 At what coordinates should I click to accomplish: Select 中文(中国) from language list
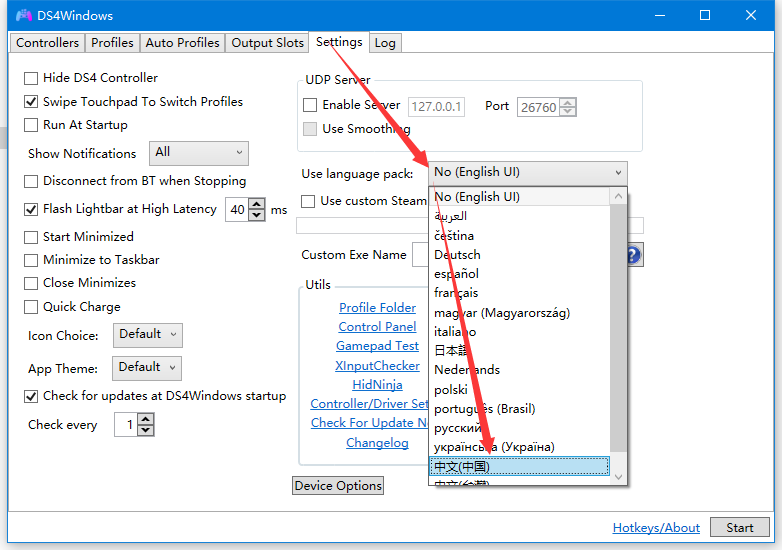click(519, 466)
